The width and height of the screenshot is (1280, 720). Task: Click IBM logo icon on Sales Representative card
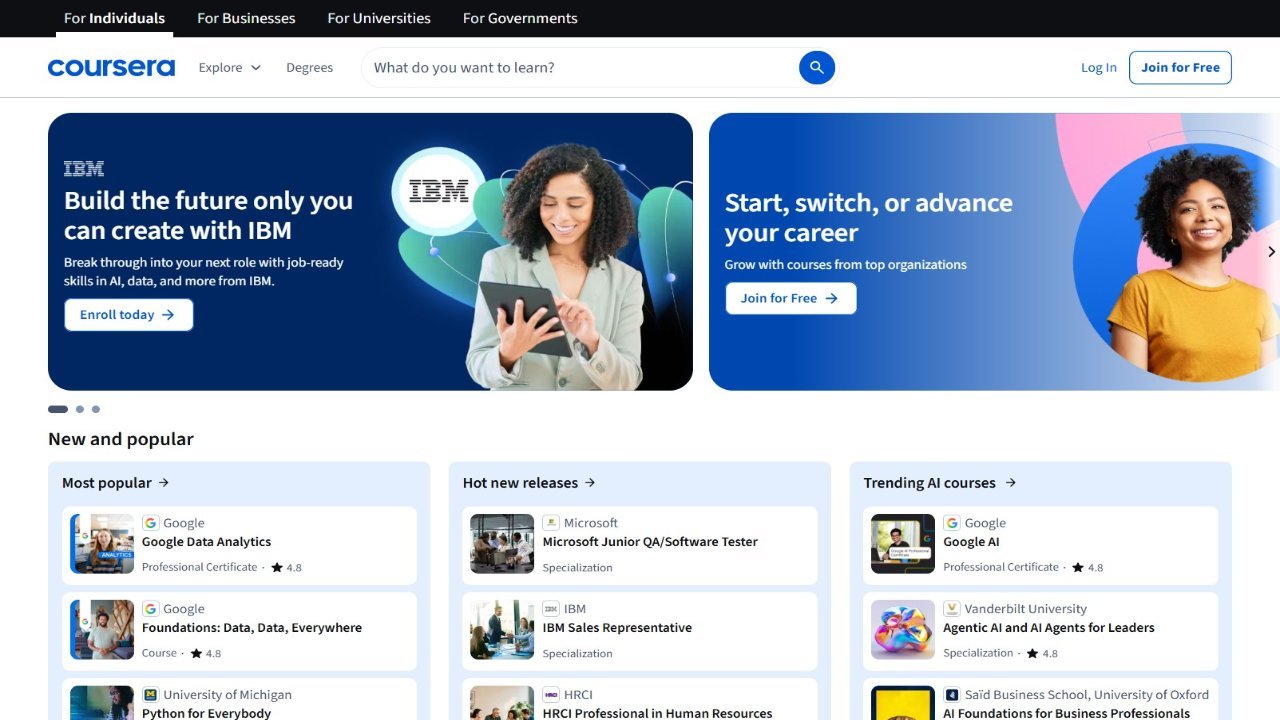coord(551,609)
